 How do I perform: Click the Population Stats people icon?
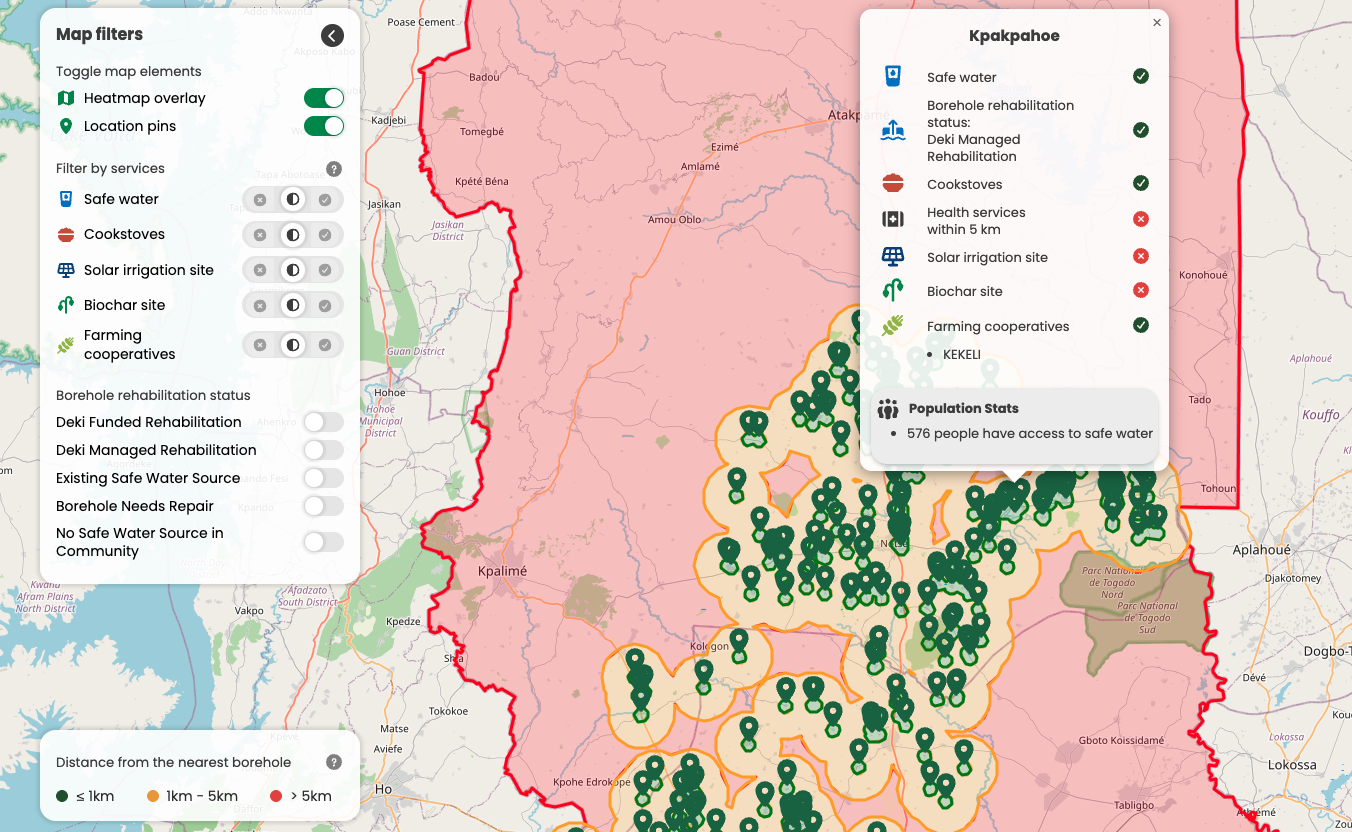click(x=888, y=408)
